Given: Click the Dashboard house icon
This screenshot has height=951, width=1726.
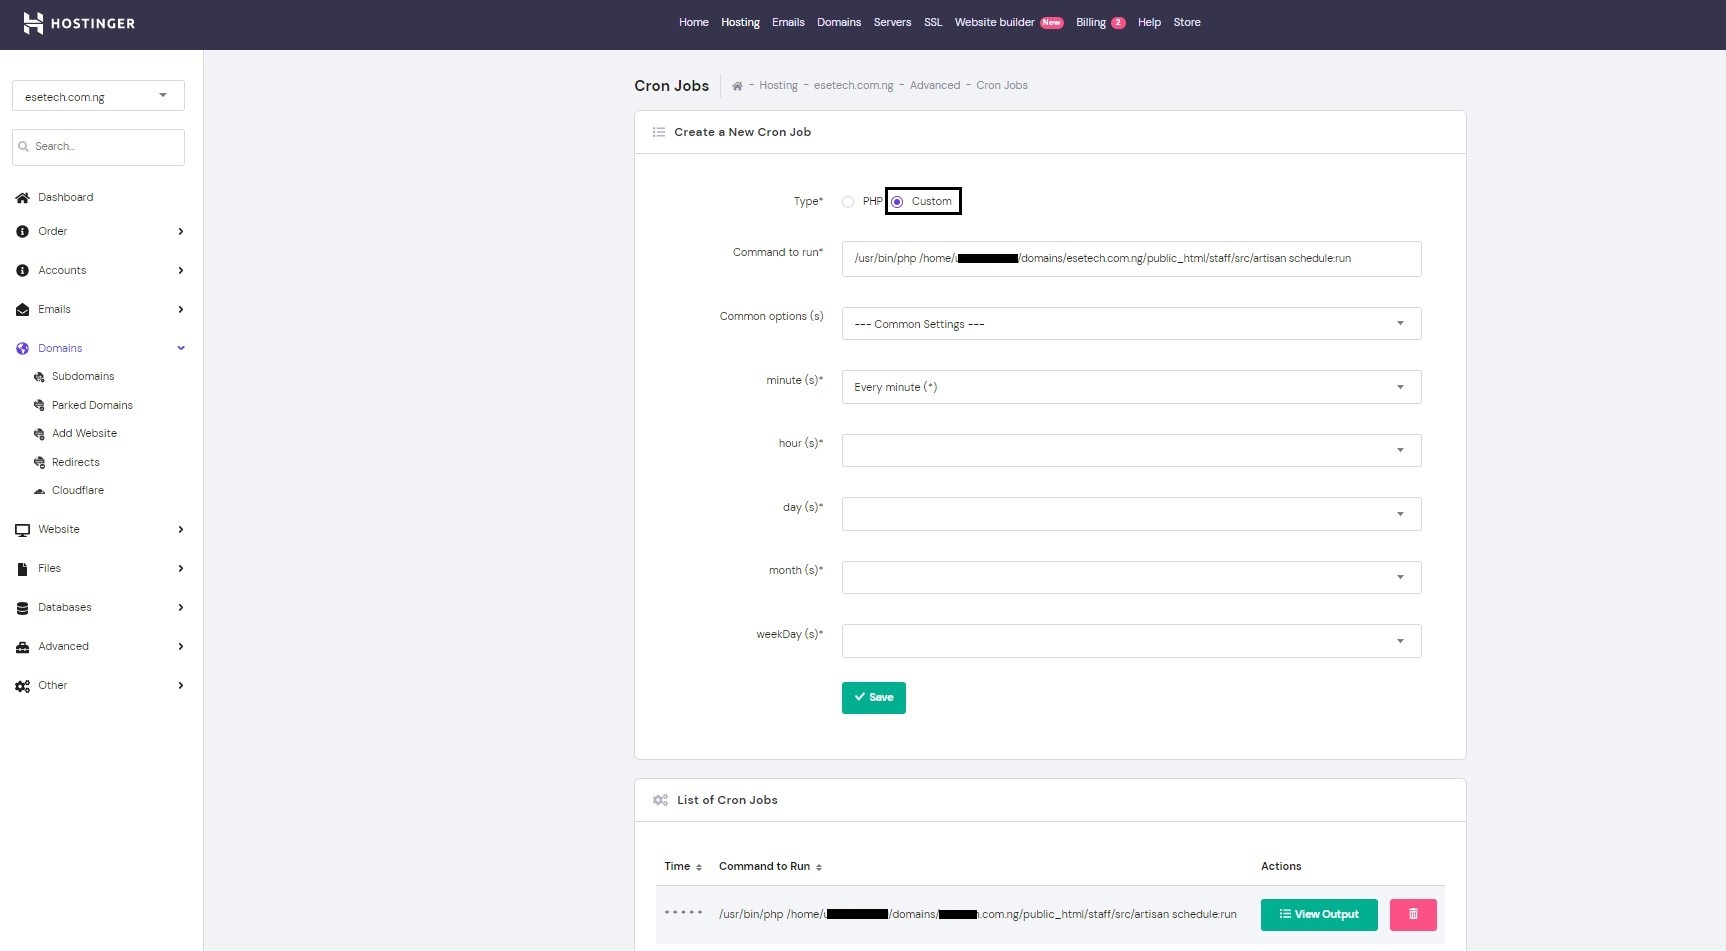Looking at the screenshot, I should click(x=22, y=198).
